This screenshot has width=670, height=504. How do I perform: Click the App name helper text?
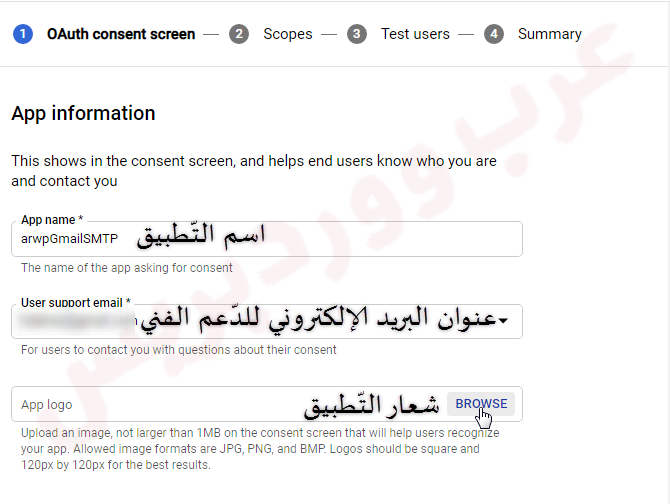(x=126, y=268)
